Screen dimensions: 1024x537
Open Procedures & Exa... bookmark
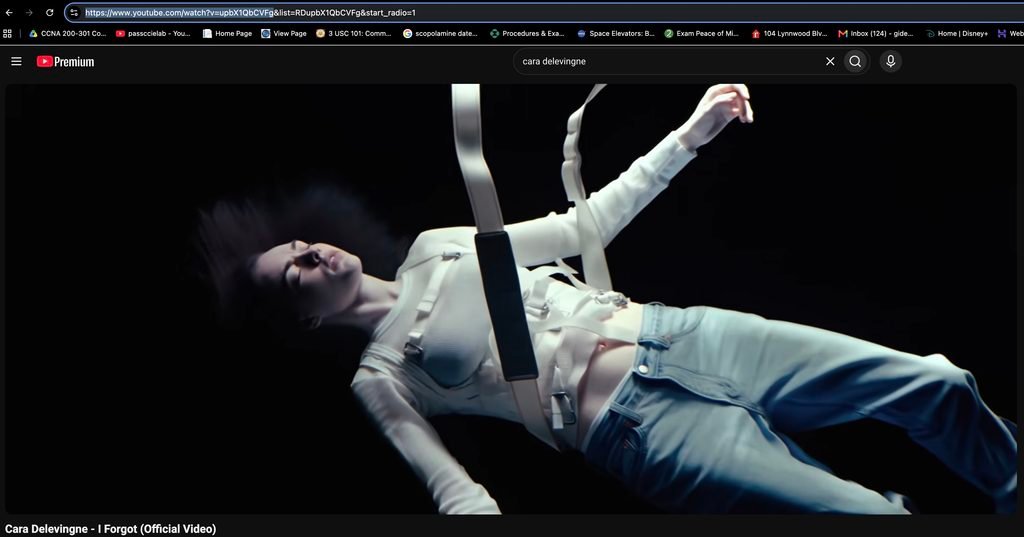[x=527, y=33]
